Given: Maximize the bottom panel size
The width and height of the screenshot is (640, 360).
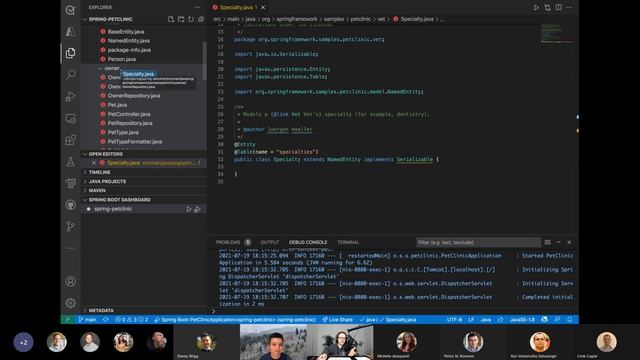Looking at the screenshot, I should (558, 242).
